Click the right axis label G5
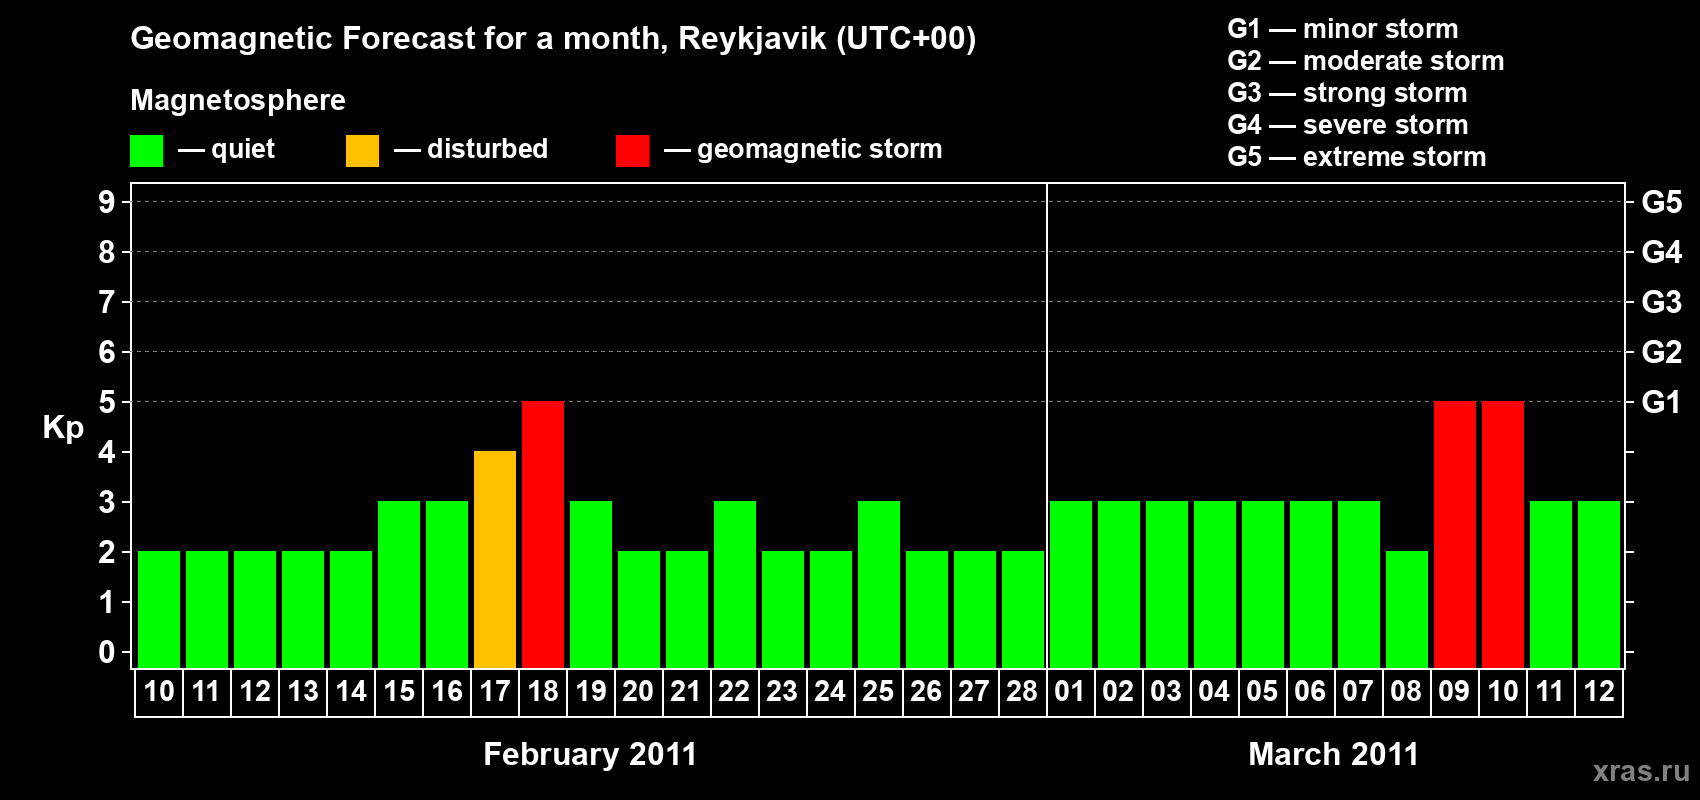Viewport: 1700px width, 800px height. (1662, 202)
